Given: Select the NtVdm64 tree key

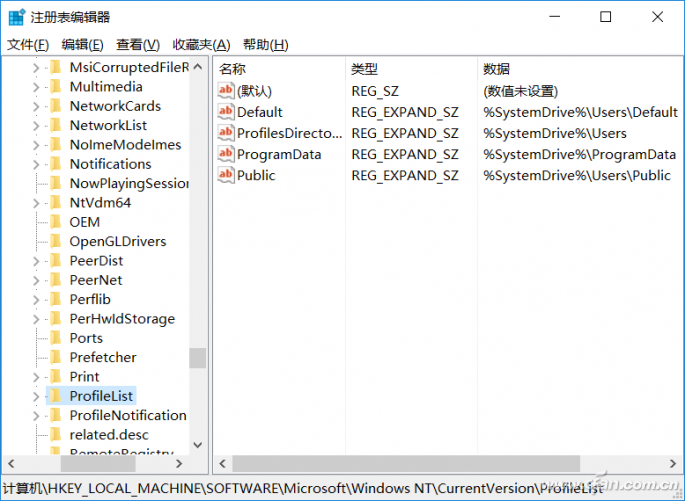Looking at the screenshot, I should pos(100,203).
